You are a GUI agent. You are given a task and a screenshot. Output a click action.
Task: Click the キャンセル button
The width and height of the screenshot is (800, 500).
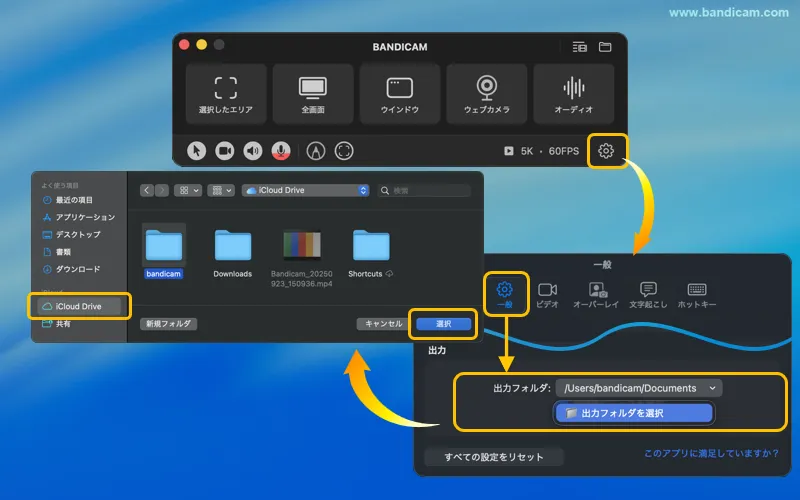pos(384,323)
